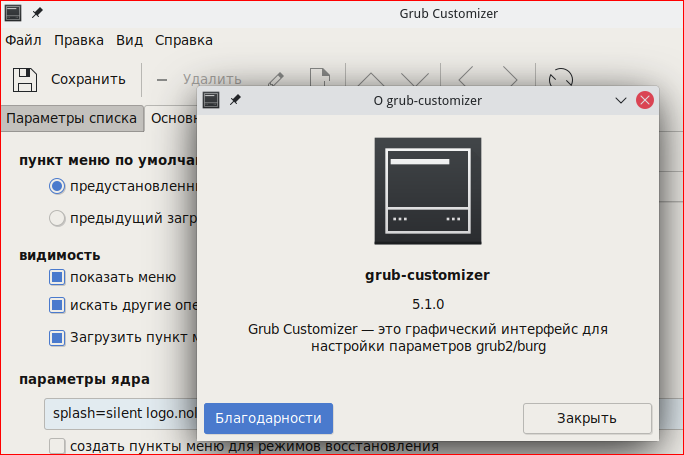Click the Благодарности button

click(x=268, y=418)
